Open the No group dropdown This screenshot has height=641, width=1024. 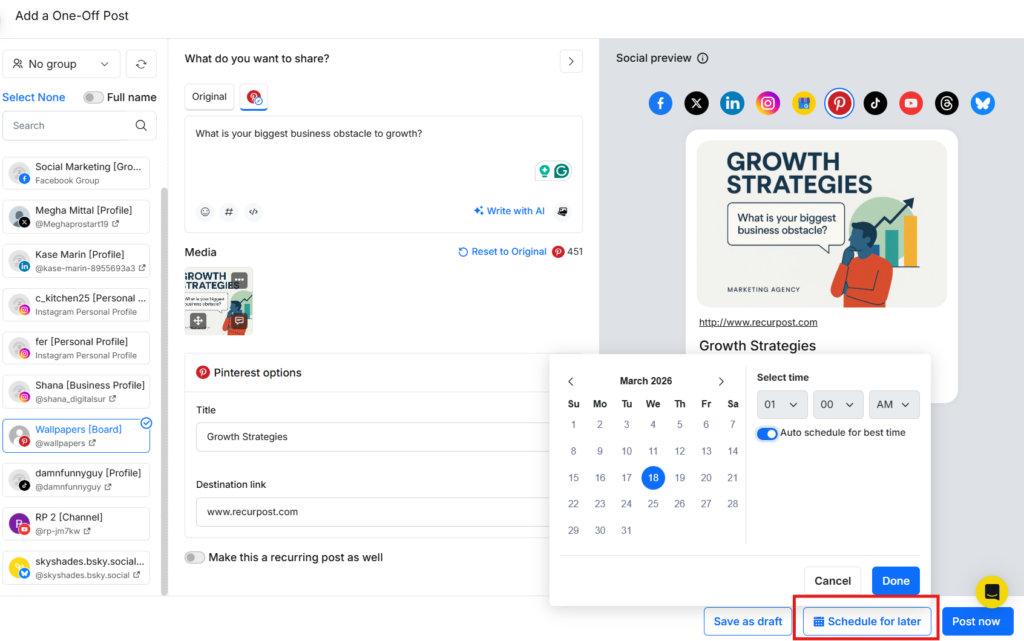click(x=61, y=64)
